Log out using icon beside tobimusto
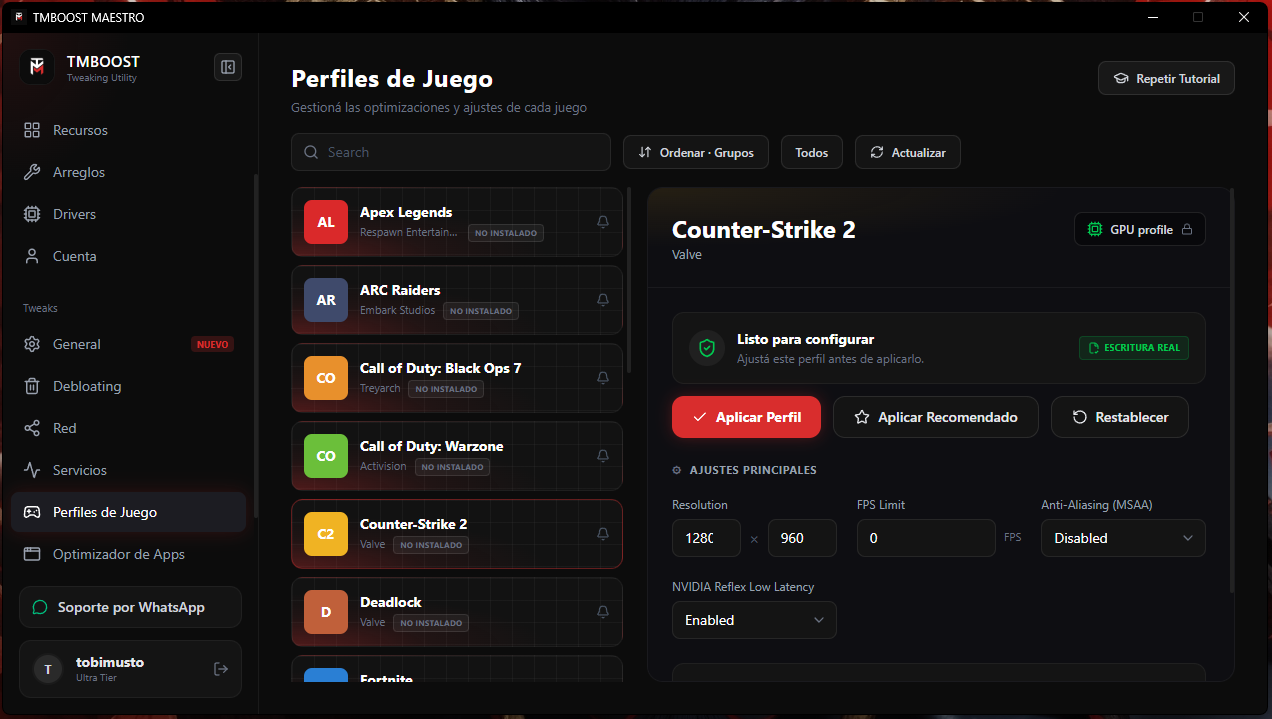This screenshot has width=1272, height=719. pos(221,669)
